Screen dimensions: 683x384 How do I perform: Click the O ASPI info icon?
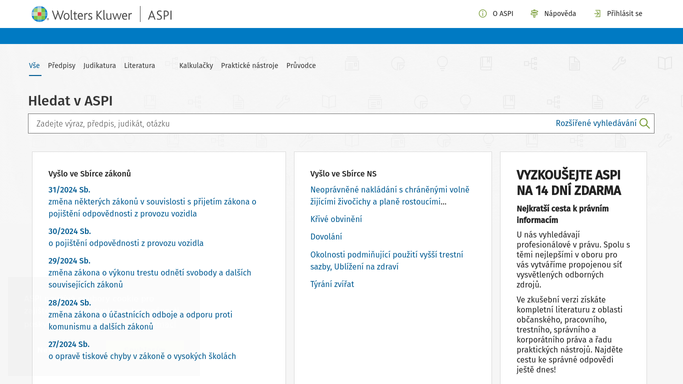pyautogui.click(x=483, y=14)
